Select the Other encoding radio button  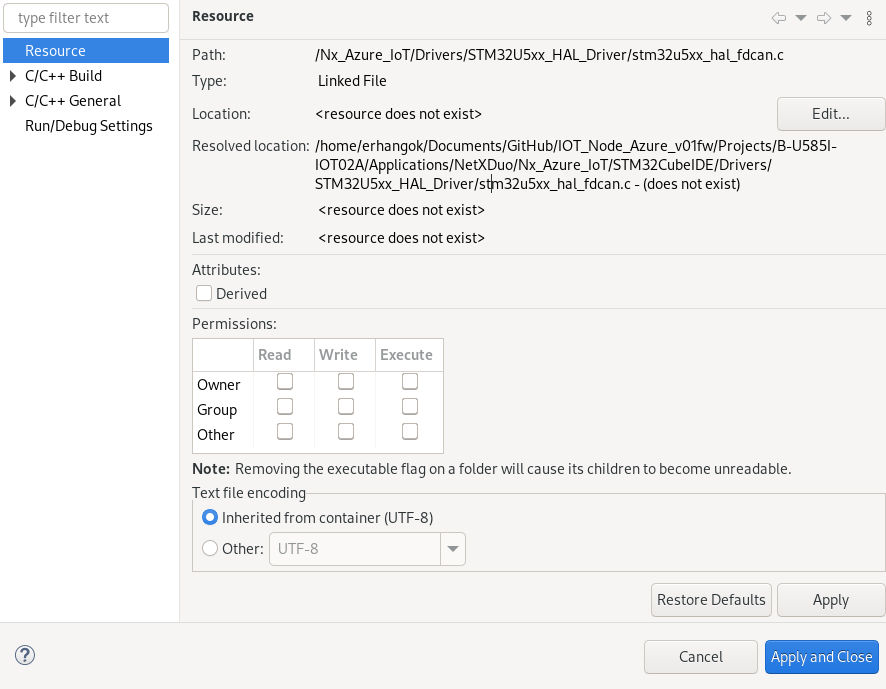[x=209, y=548]
